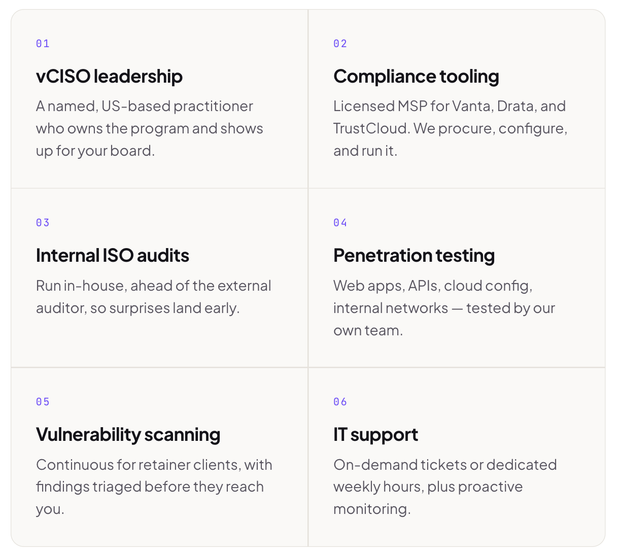
Task: Click 'TrustCloud. We procure, configure' line
Action: (450, 129)
